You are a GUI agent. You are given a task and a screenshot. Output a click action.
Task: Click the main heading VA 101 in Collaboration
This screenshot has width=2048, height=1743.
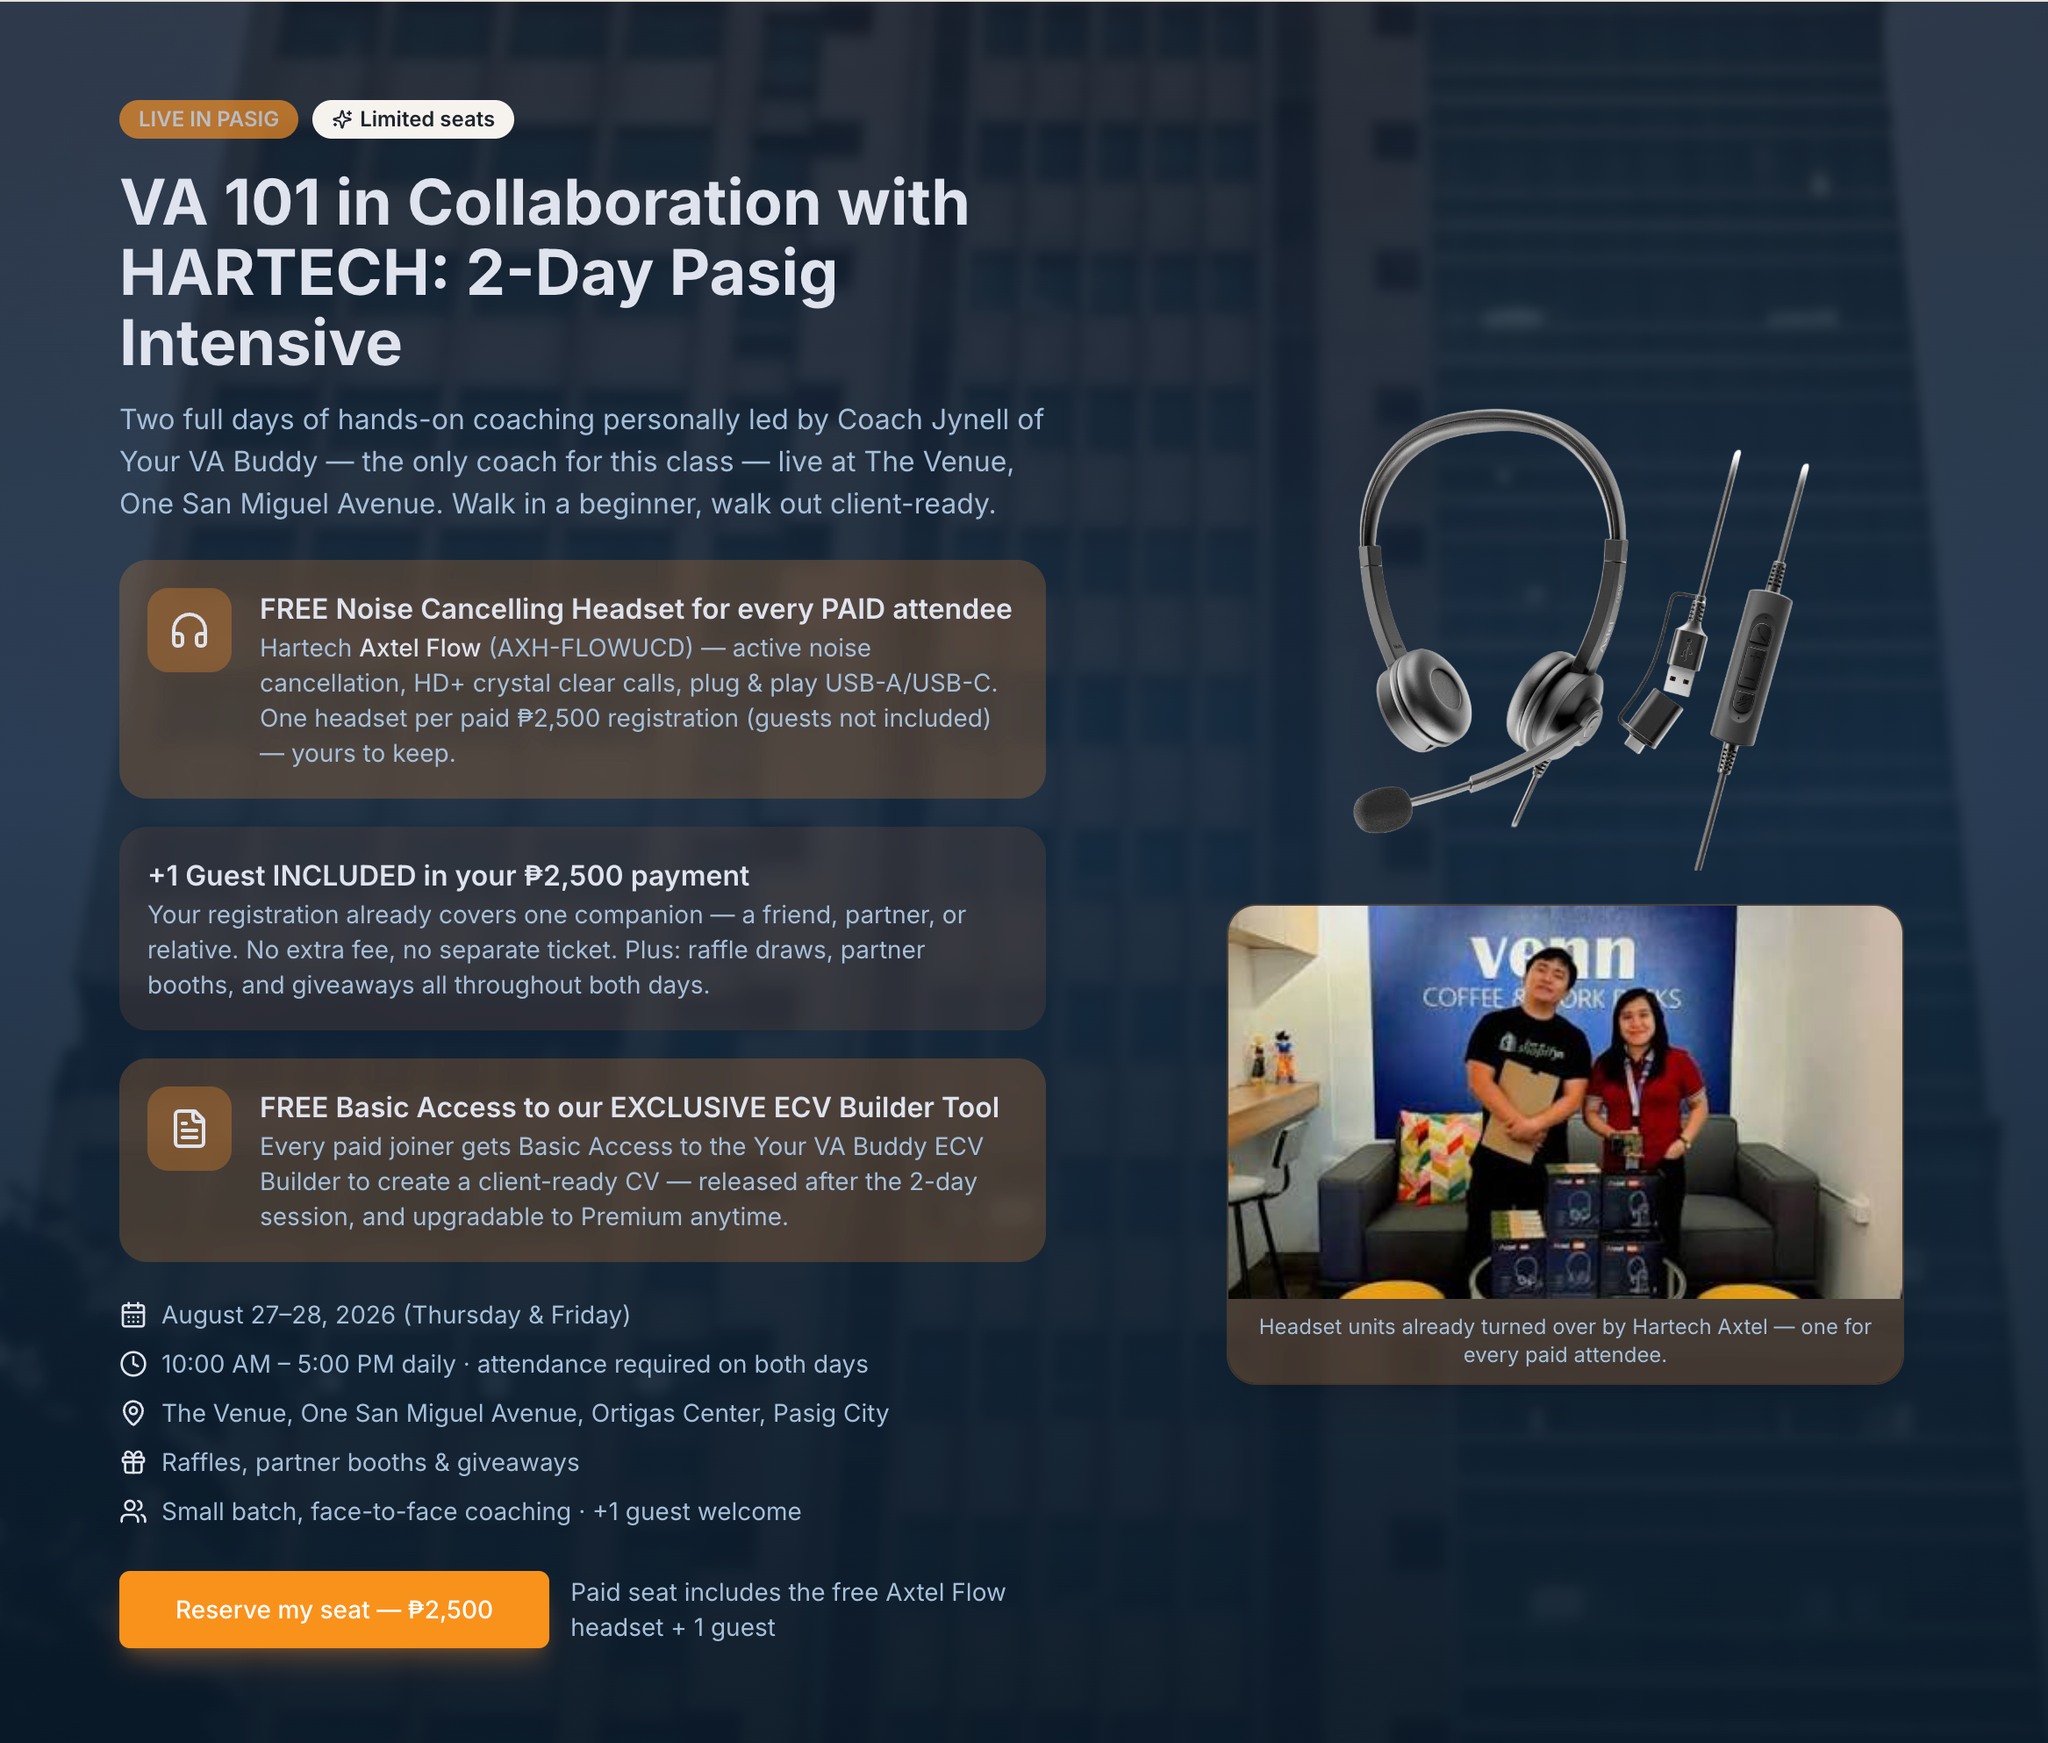tap(545, 272)
